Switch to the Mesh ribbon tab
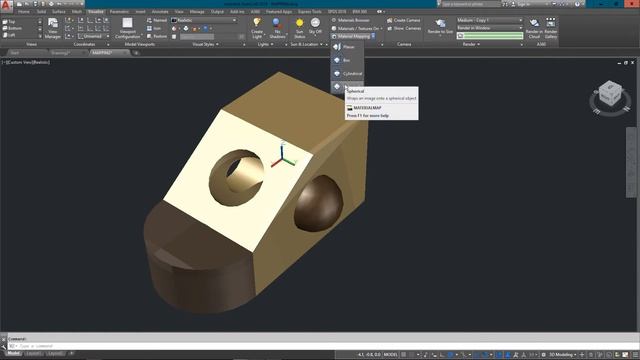 click(77, 11)
